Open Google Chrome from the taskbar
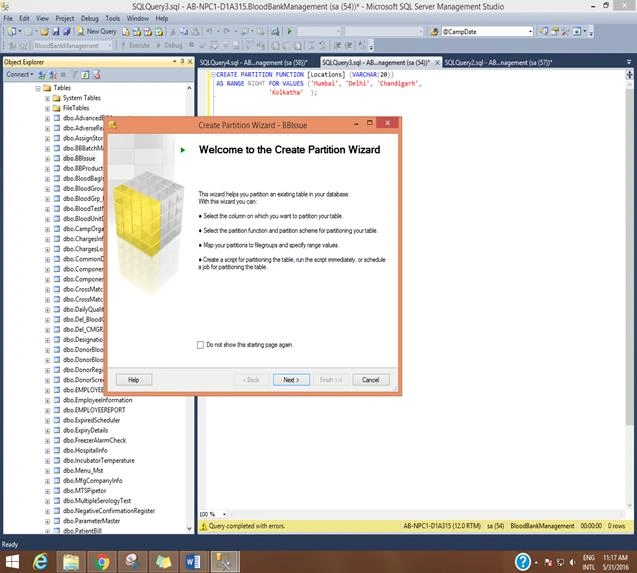This screenshot has height=573, width=637. tap(102, 562)
